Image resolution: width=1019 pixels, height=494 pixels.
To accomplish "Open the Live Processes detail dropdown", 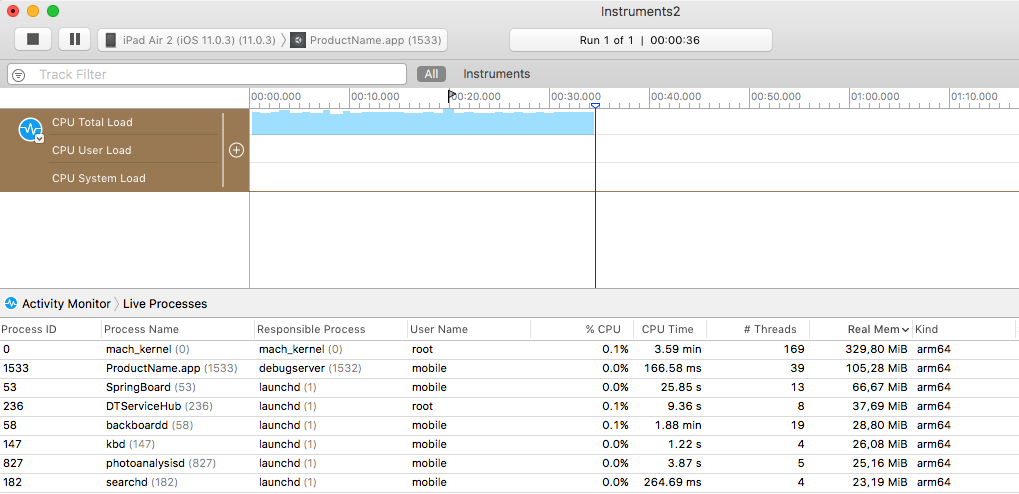I will point(165,304).
